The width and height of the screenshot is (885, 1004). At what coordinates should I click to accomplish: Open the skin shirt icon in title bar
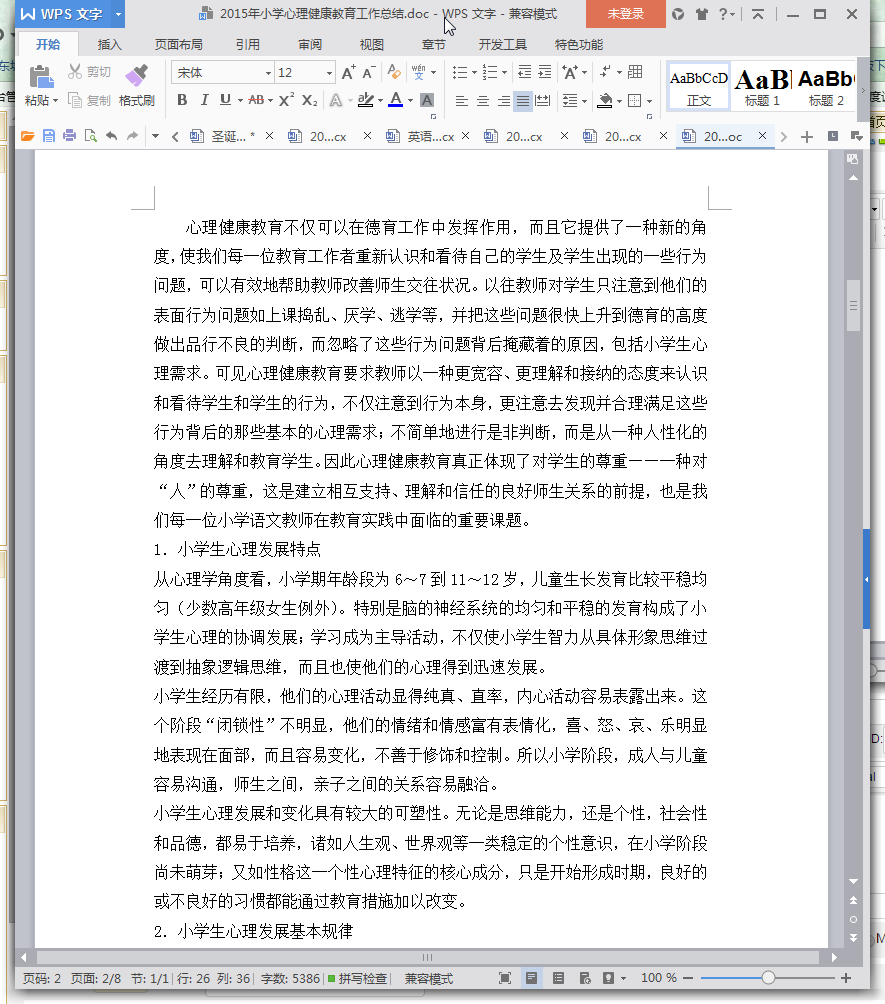pos(702,14)
